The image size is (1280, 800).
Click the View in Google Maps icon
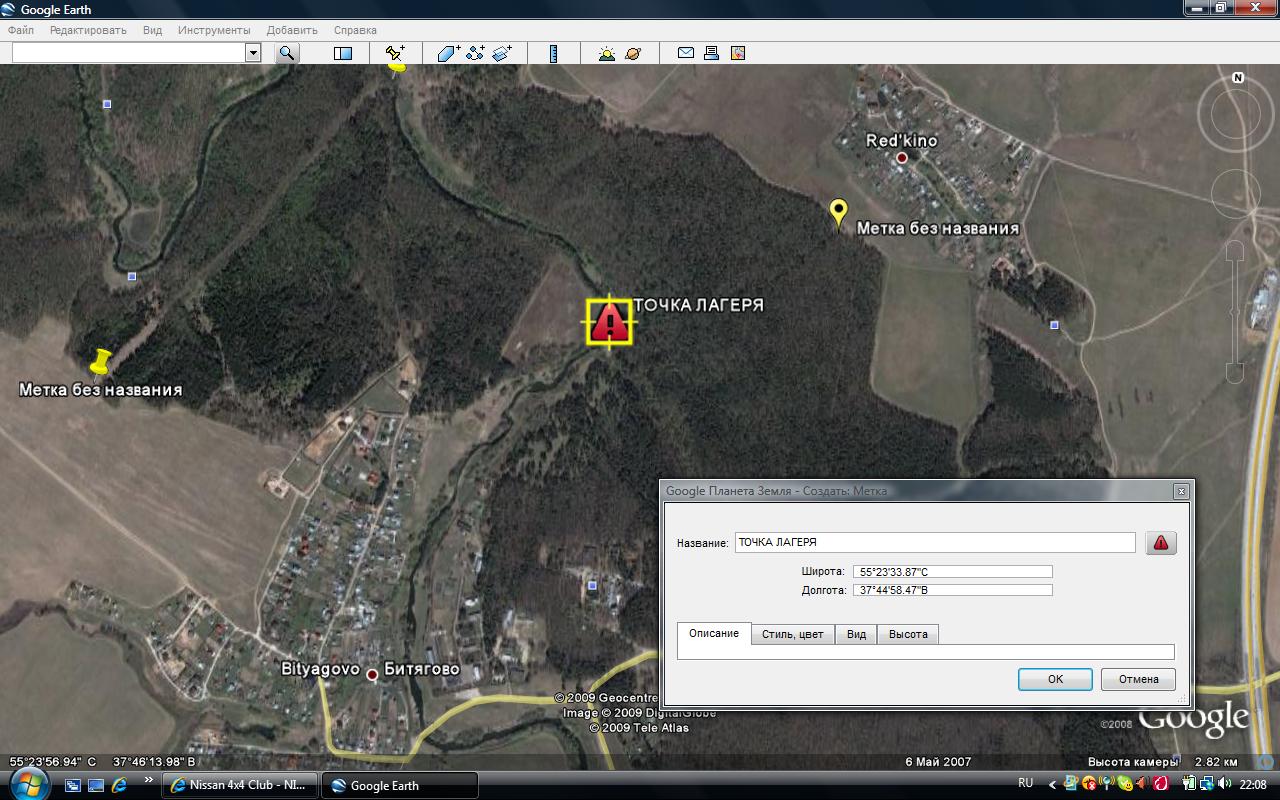click(x=738, y=53)
